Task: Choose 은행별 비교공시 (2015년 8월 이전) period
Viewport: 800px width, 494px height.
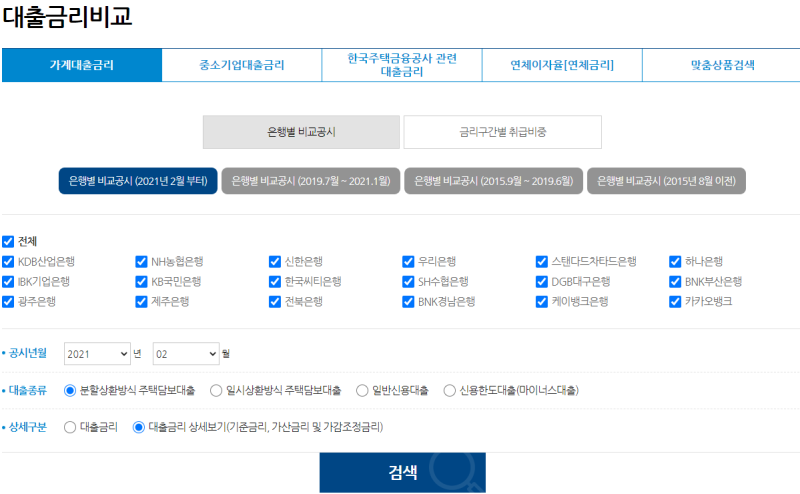Action: pyautogui.click(x=666, y=181)
